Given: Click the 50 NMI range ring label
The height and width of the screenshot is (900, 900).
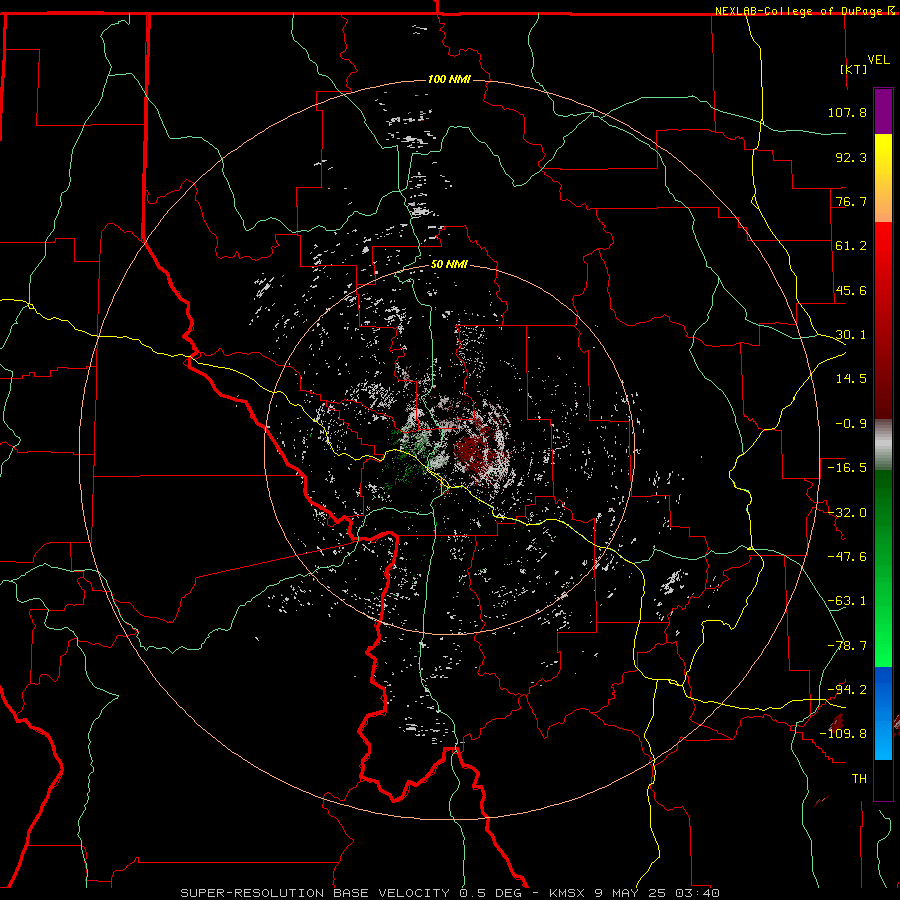Looking at the screenshot, I should [x=449, y=264].
